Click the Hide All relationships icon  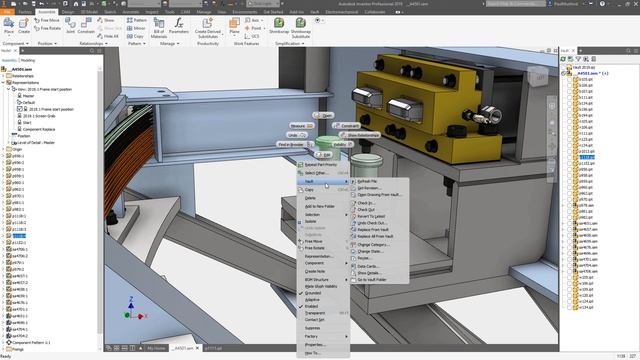pyautogui.click(x=108, y=36)
